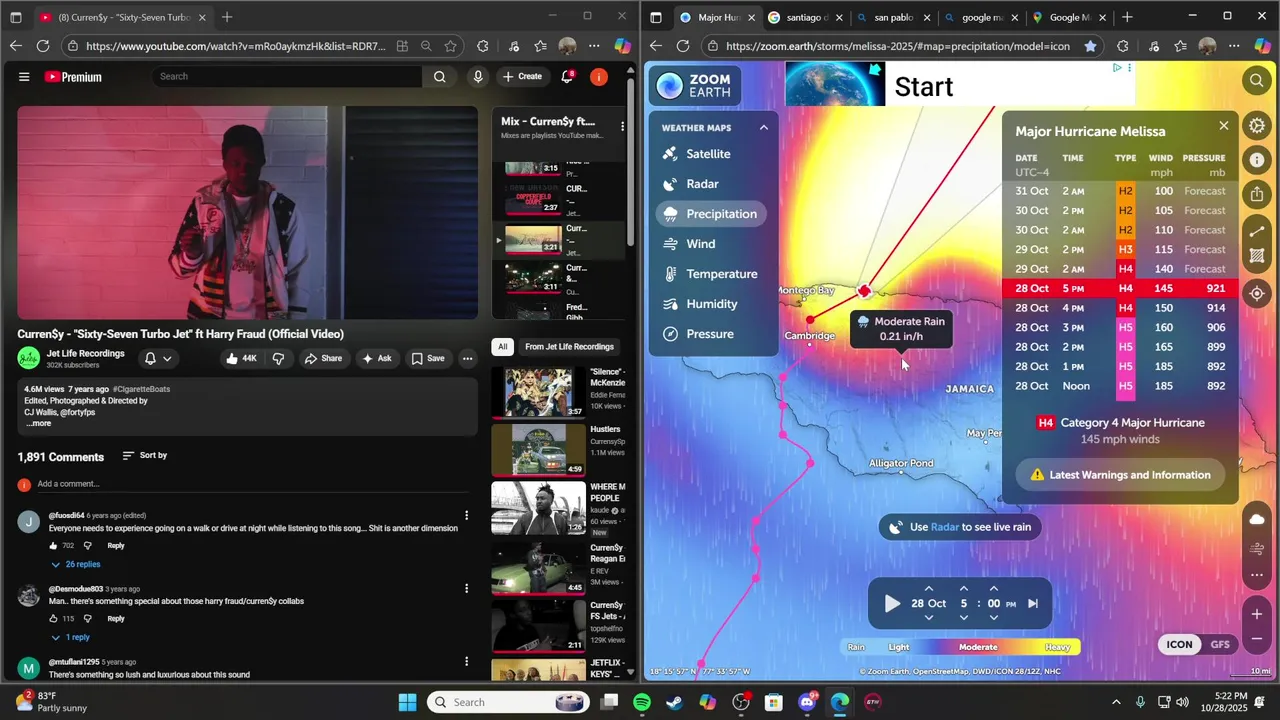Open Zoom Earth settings gear

[1257, 126]
